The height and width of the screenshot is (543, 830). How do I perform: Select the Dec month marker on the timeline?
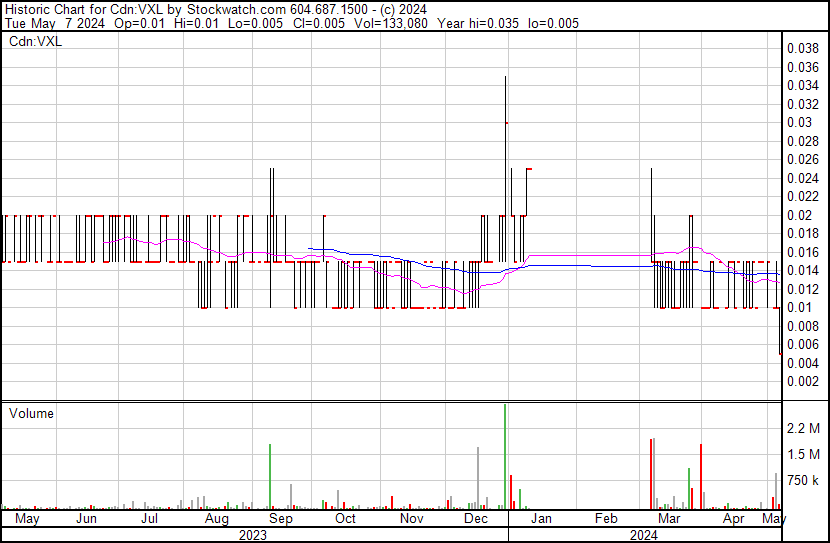(476, 519)
